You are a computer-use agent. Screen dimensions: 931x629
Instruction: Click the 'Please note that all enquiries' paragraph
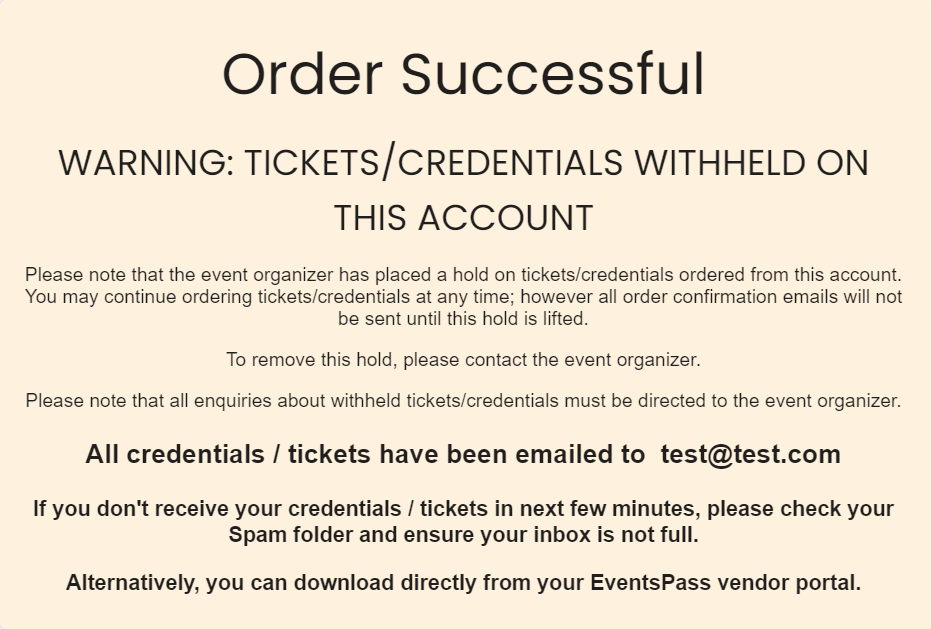[x=463, y=401]
